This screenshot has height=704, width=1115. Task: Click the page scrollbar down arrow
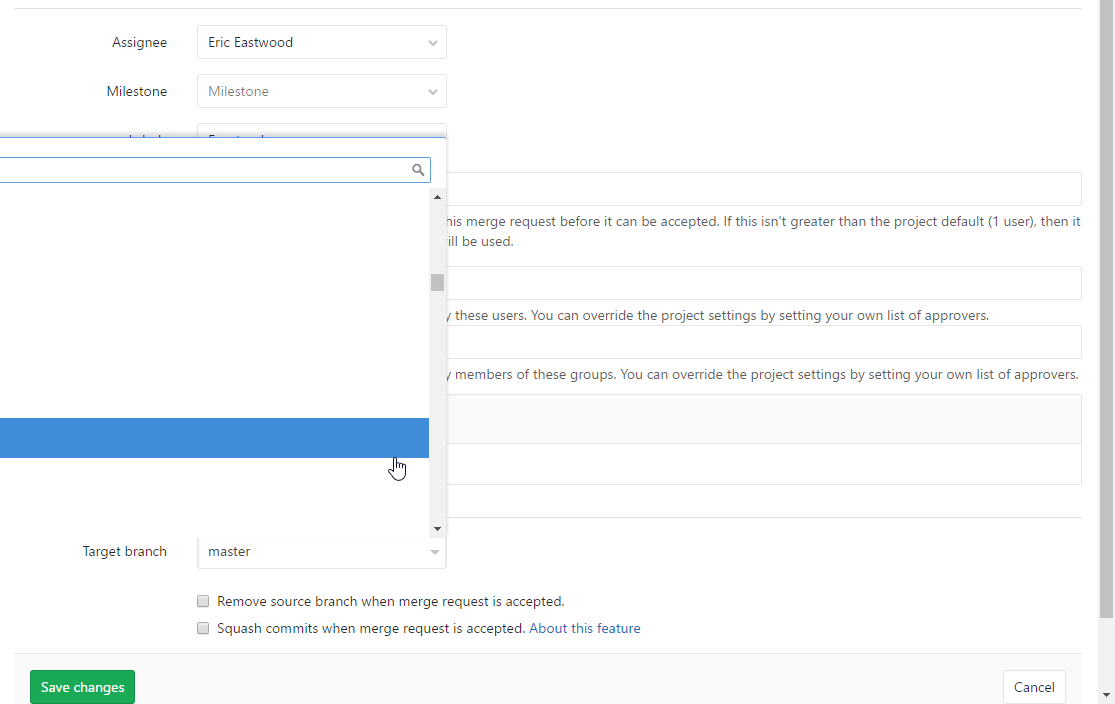(x=1106, y=694)
